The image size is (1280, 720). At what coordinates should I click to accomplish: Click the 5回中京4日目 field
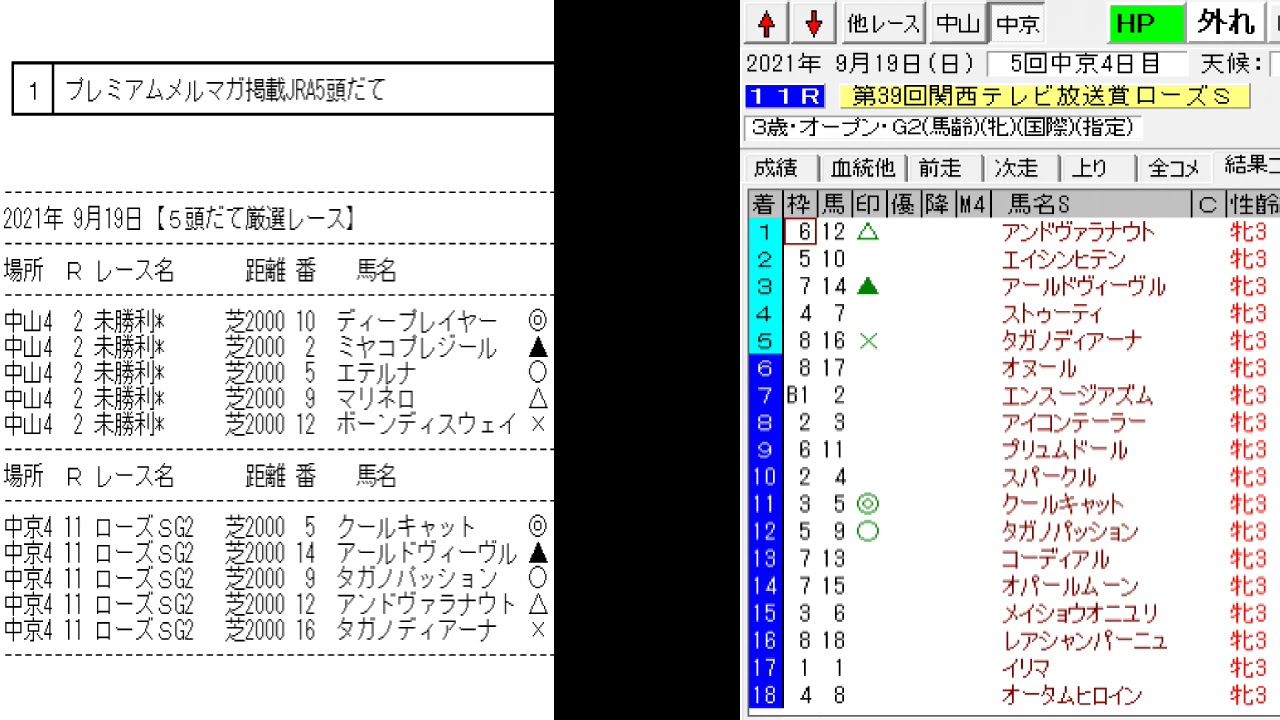1087,64
